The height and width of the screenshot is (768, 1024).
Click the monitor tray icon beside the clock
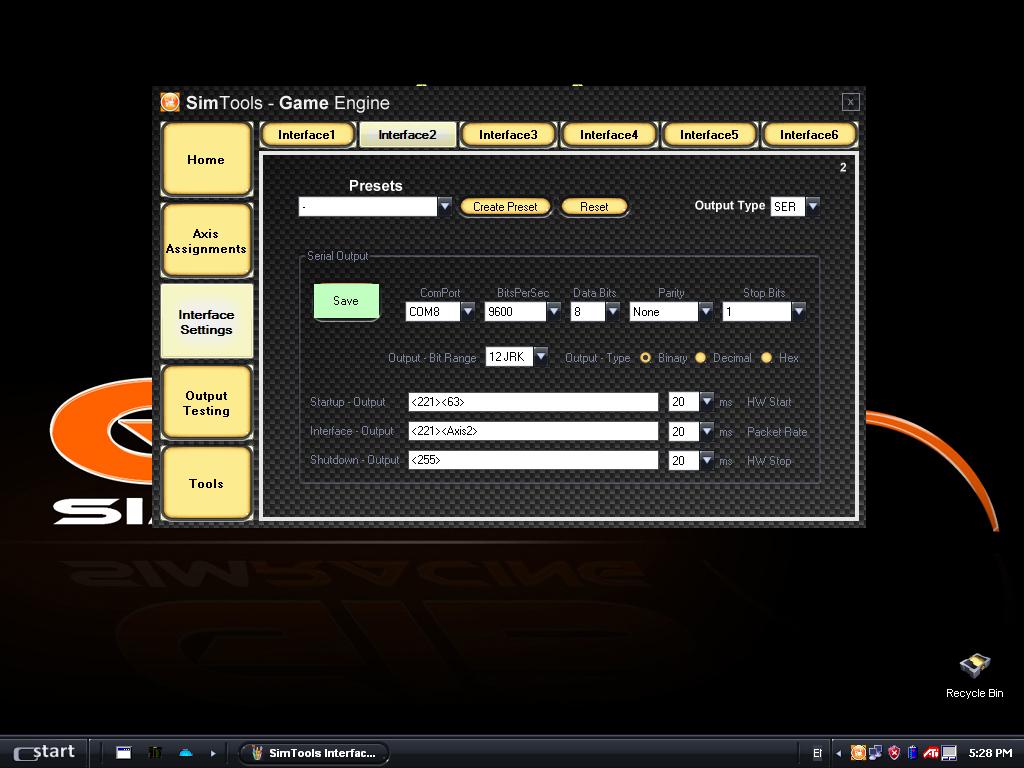pyautogui.click(x=949, y=753)
